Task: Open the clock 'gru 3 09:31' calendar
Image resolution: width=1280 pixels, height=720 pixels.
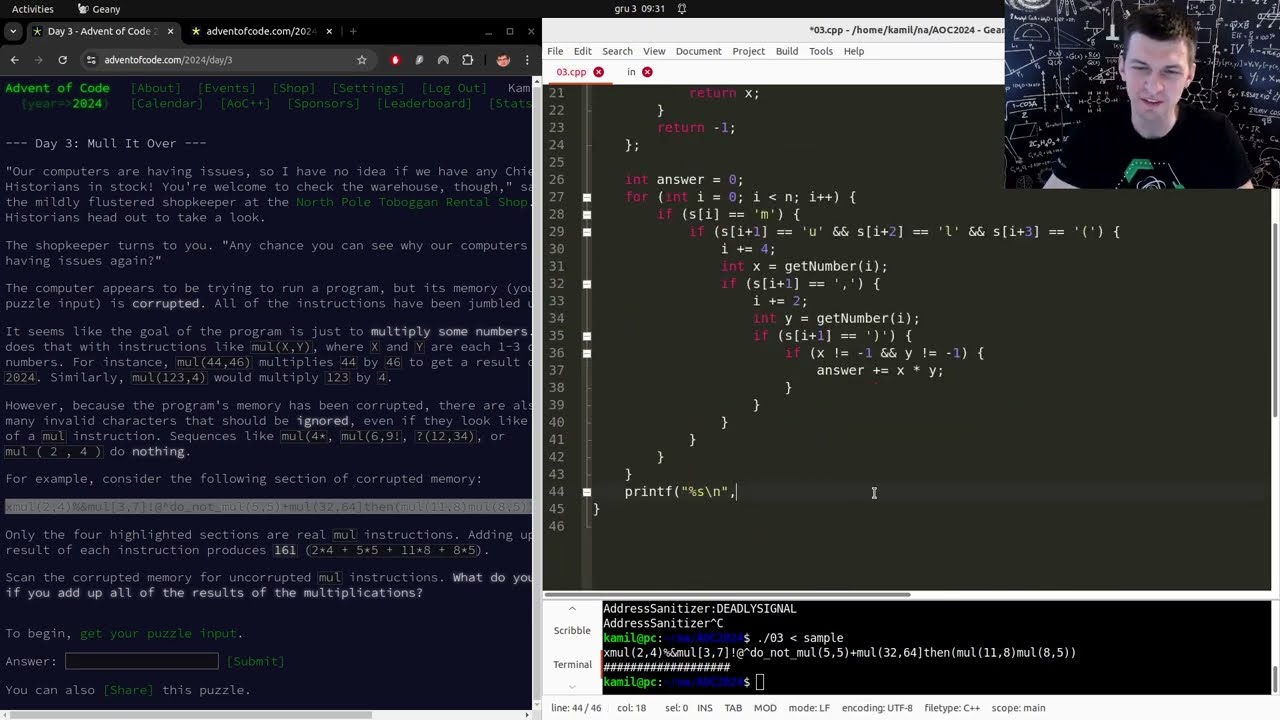Action: click(640, 9)
